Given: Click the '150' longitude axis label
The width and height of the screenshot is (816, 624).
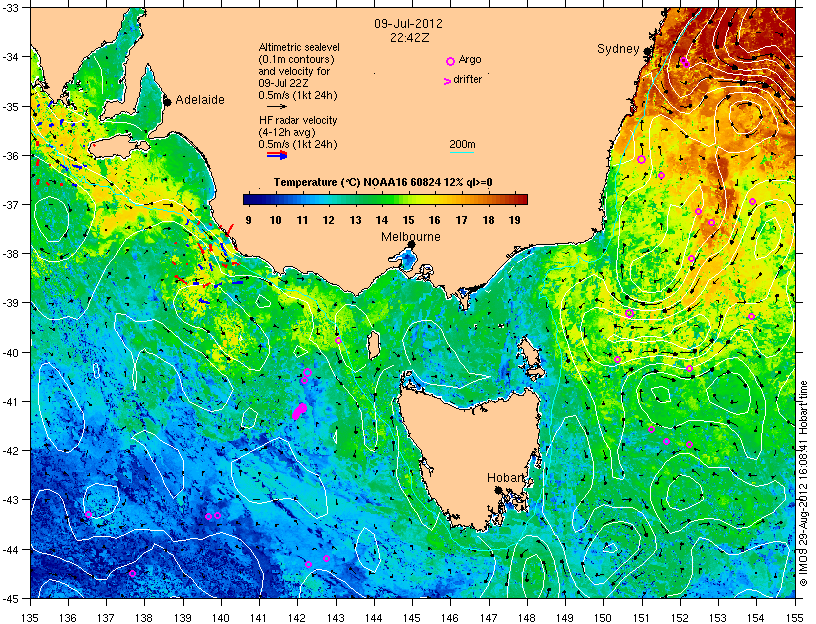Looking at the screenshot, I should pos(604,618).
